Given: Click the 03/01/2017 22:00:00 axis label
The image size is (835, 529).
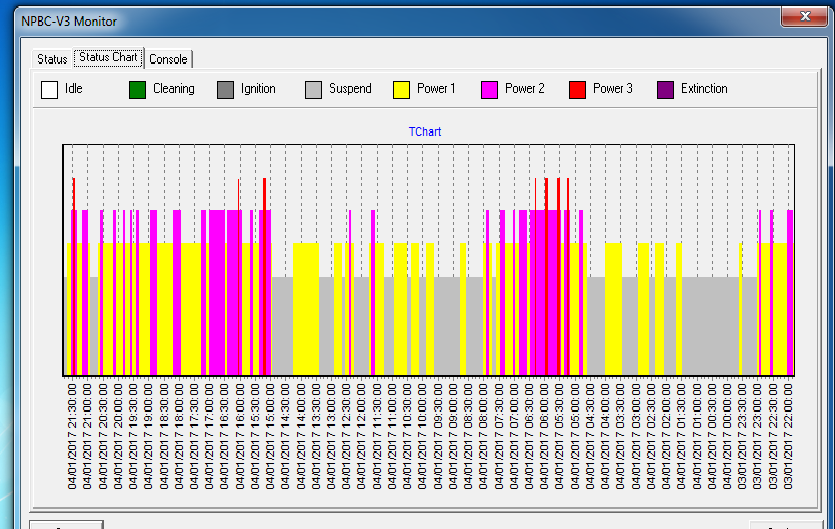Looking at the screenshot, I should [789, 434].
